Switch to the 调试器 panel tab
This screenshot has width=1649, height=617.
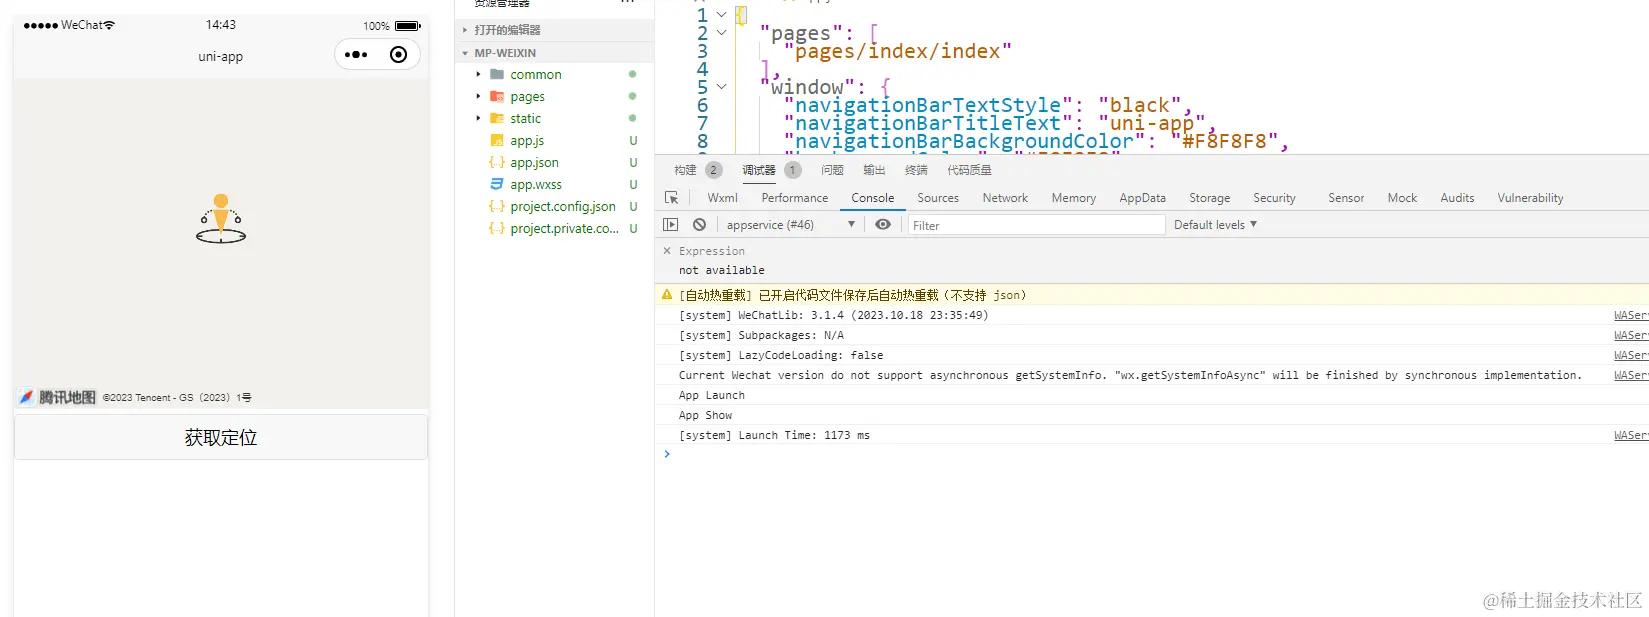759,170
